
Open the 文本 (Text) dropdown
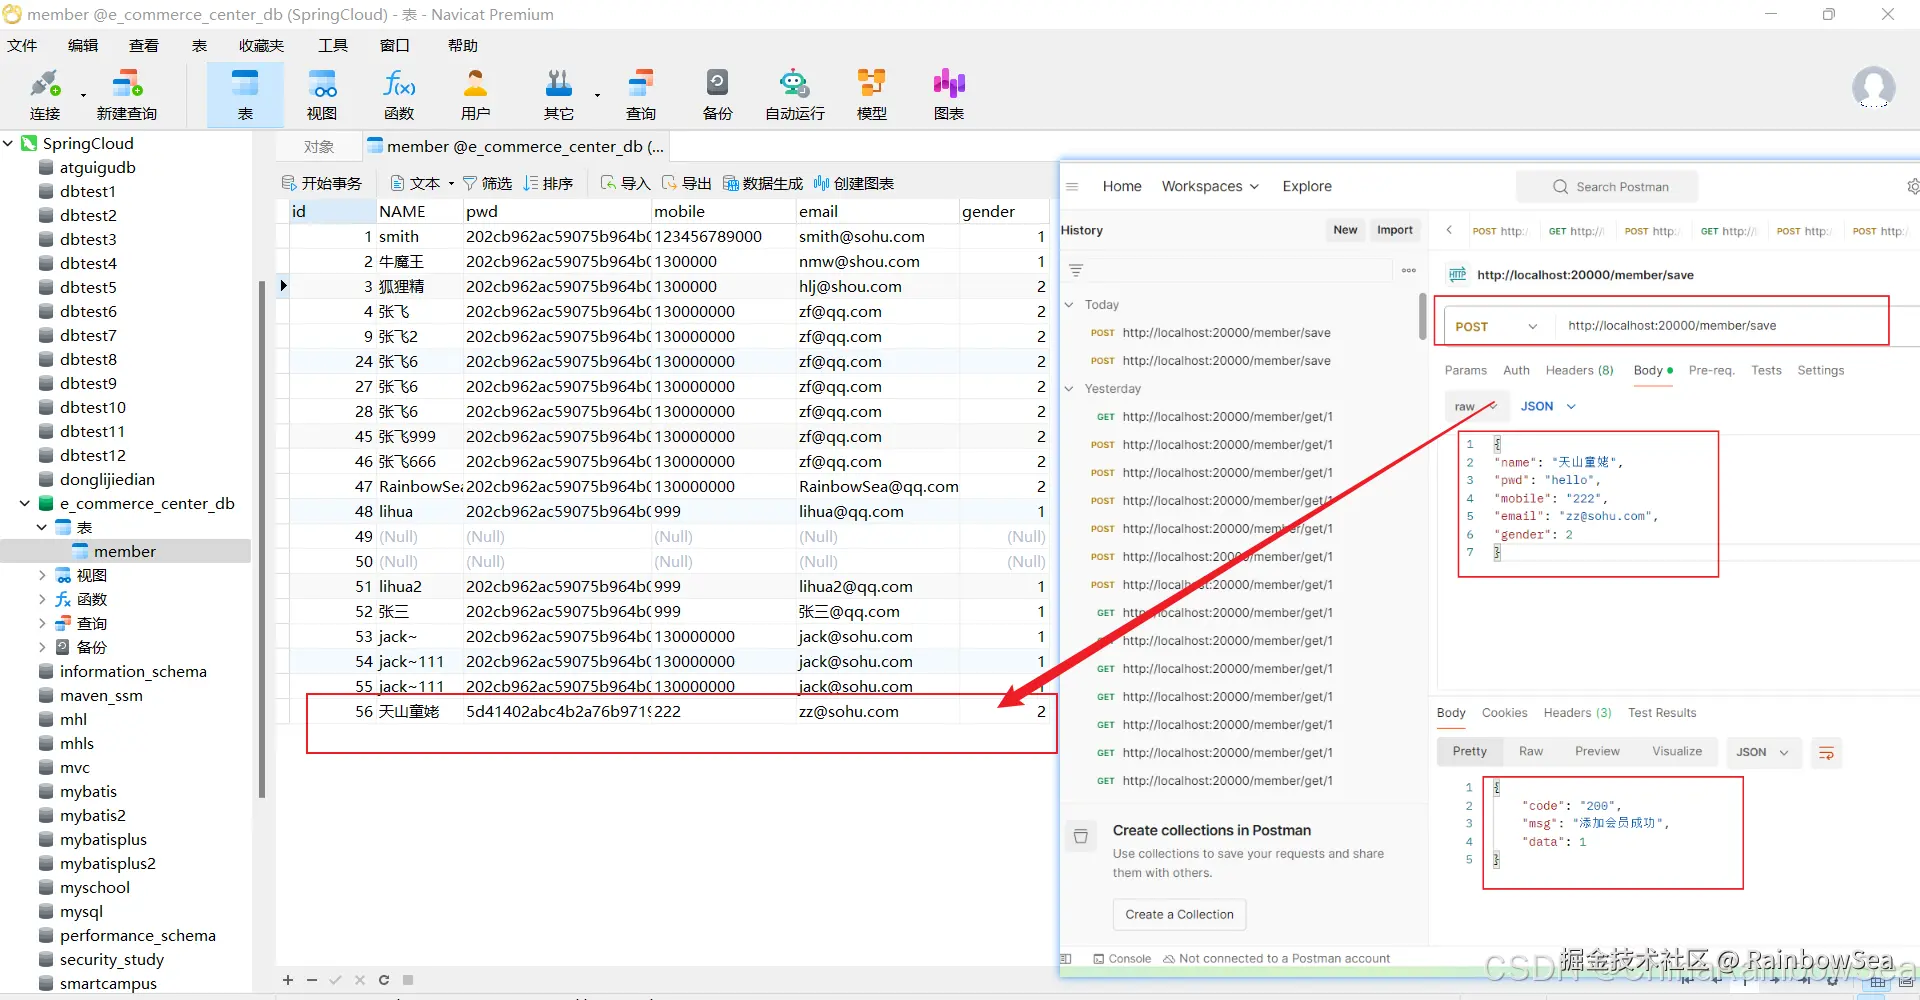[422, 183]
